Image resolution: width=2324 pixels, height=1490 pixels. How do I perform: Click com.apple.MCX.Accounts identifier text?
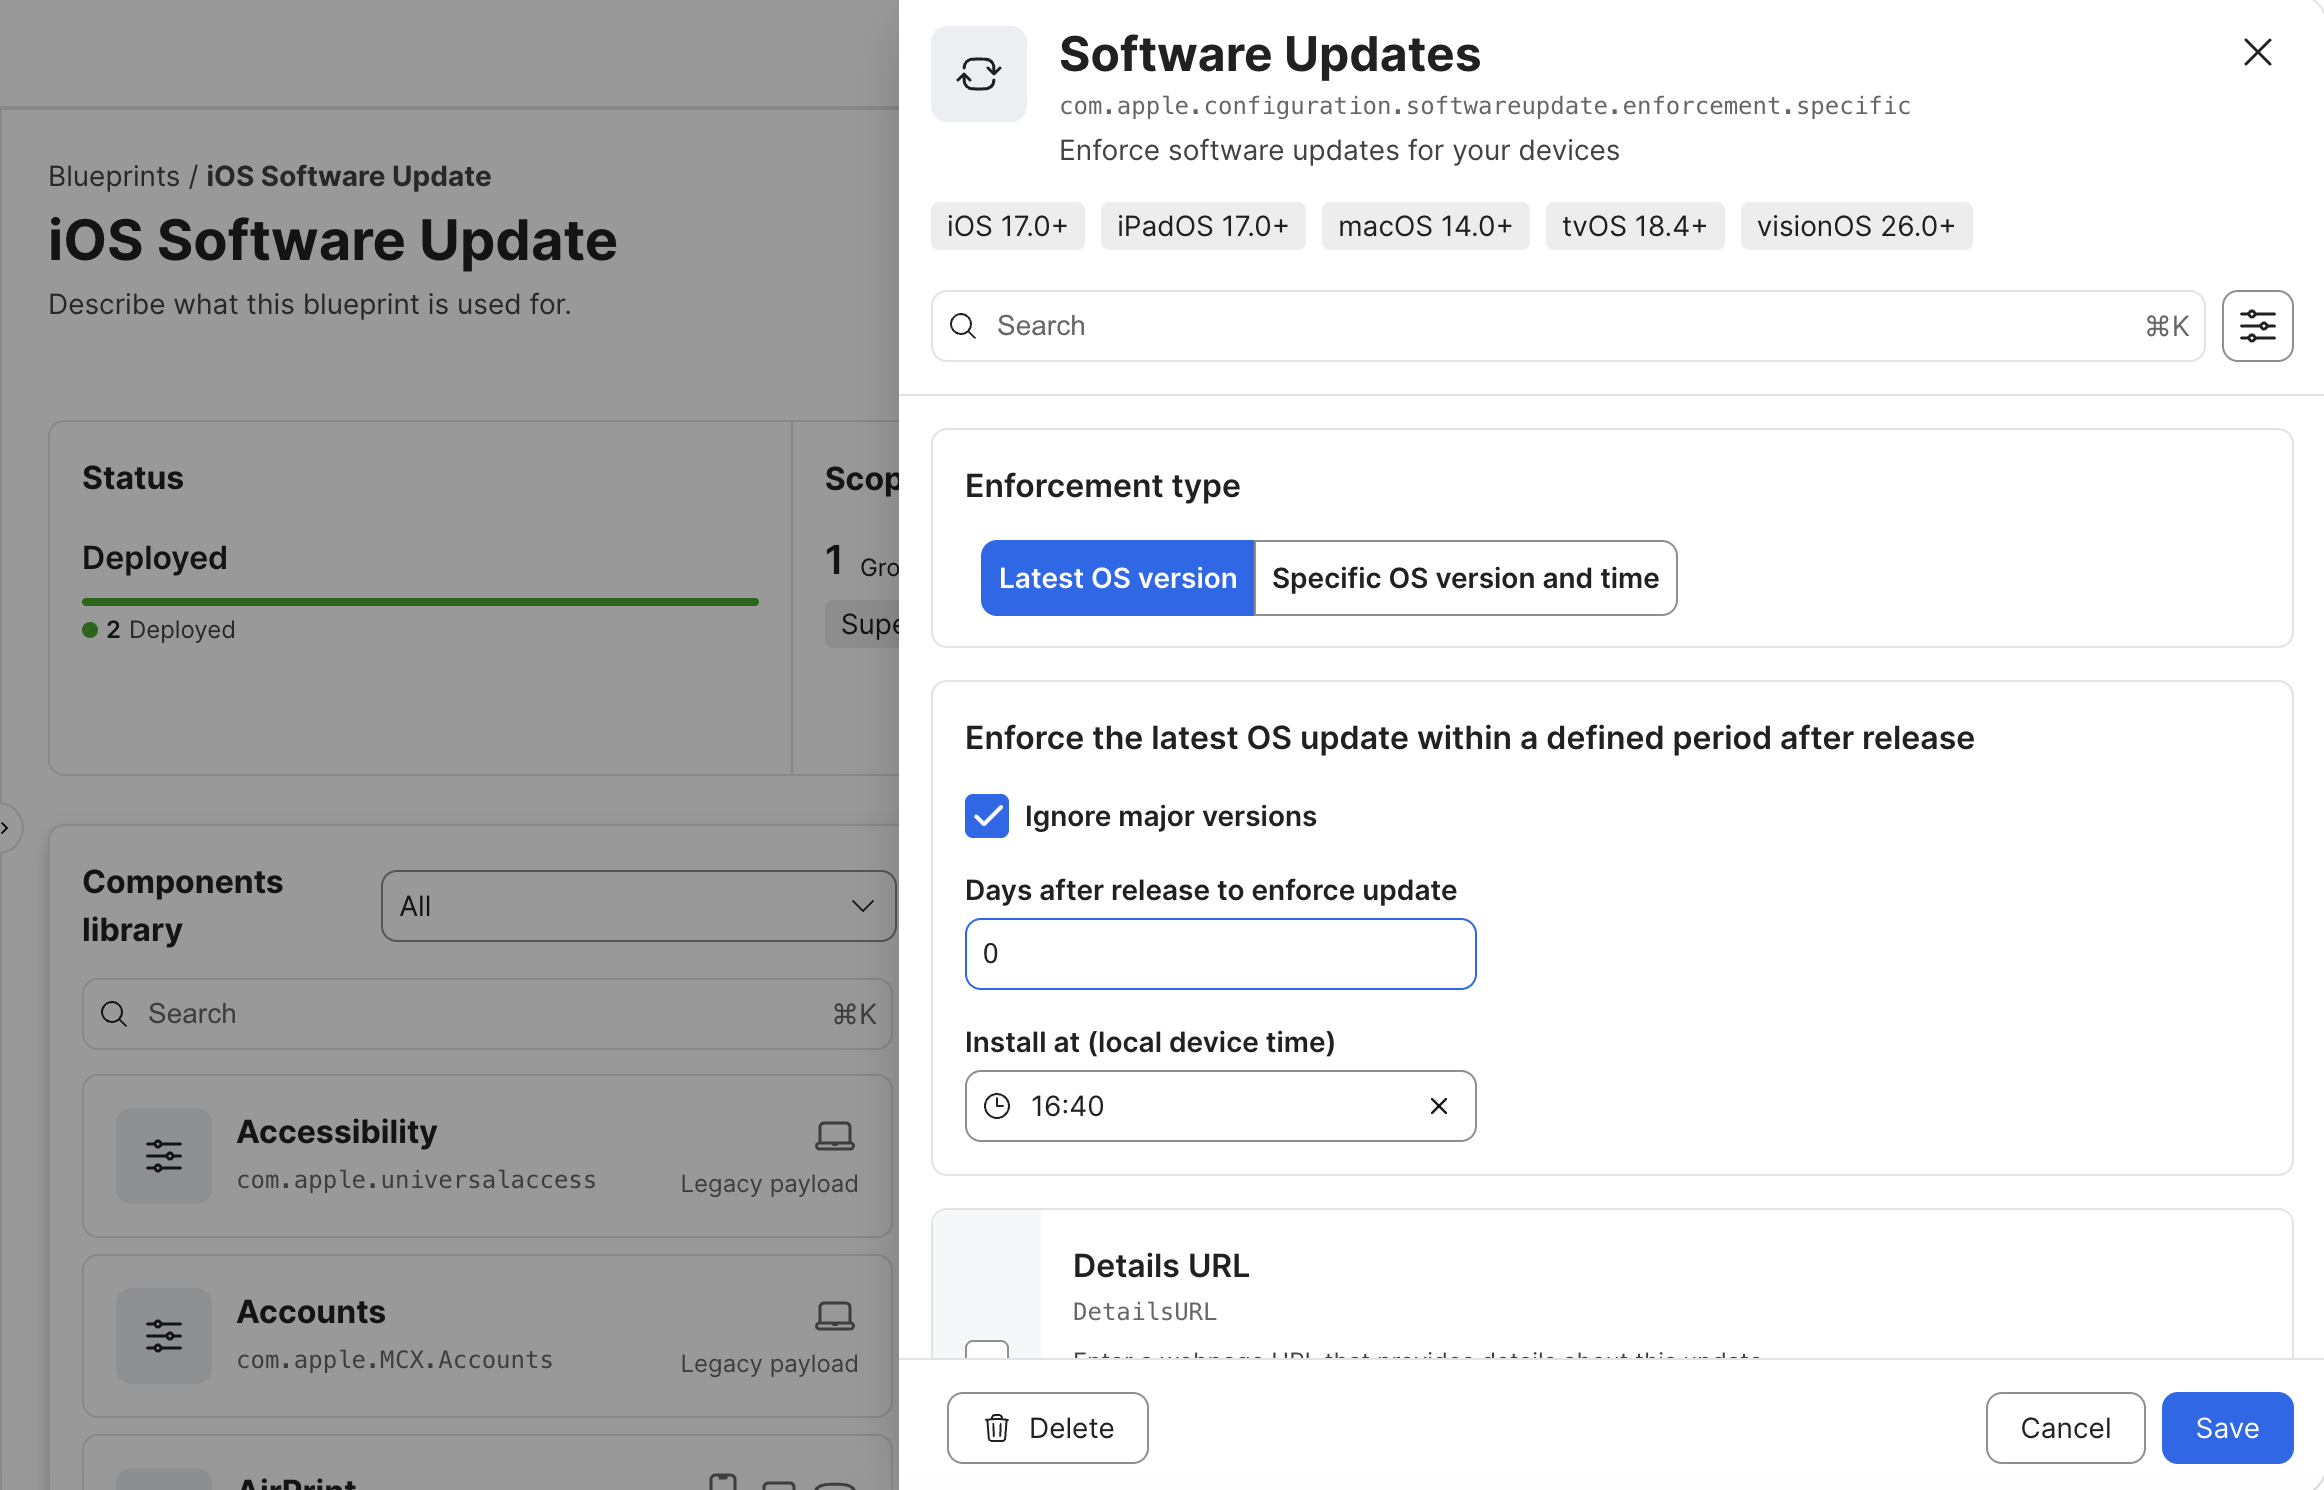tap(395, 1360)
